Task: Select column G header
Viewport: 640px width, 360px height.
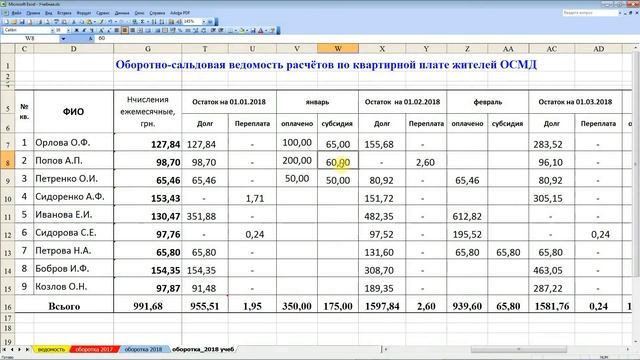Action: coord(148,49)
